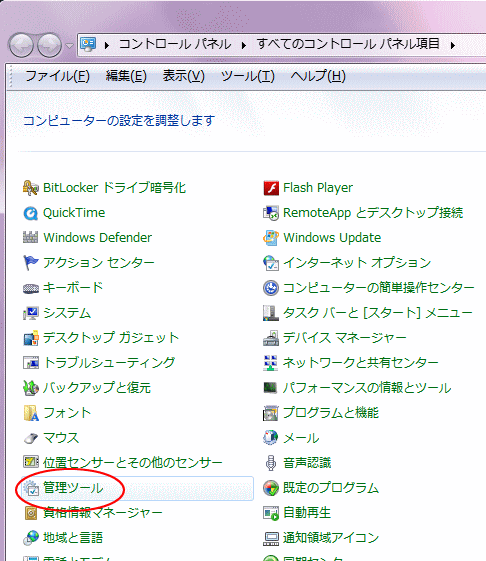This screenshot has height=561, width=486.
Task: Open the 既定のプログラム text link
Action: (x=331, y=488)
